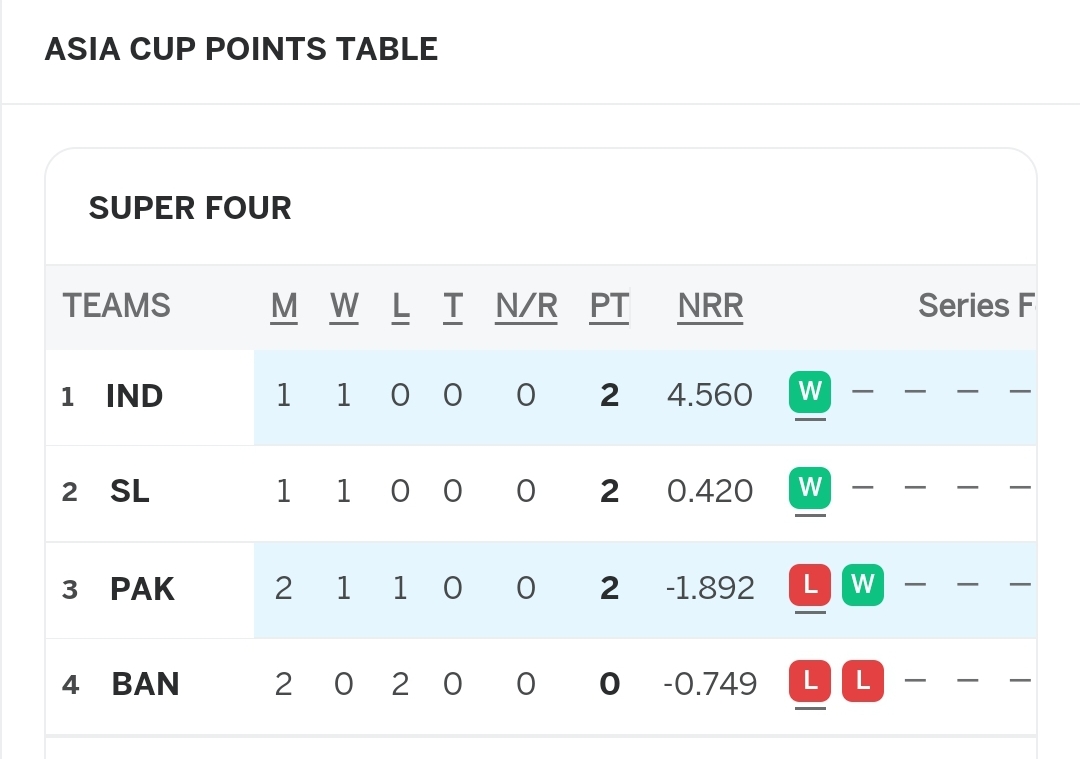Click the W wins column header
Viewport: 1080px width, 759px height.
(x=344, y=306)
